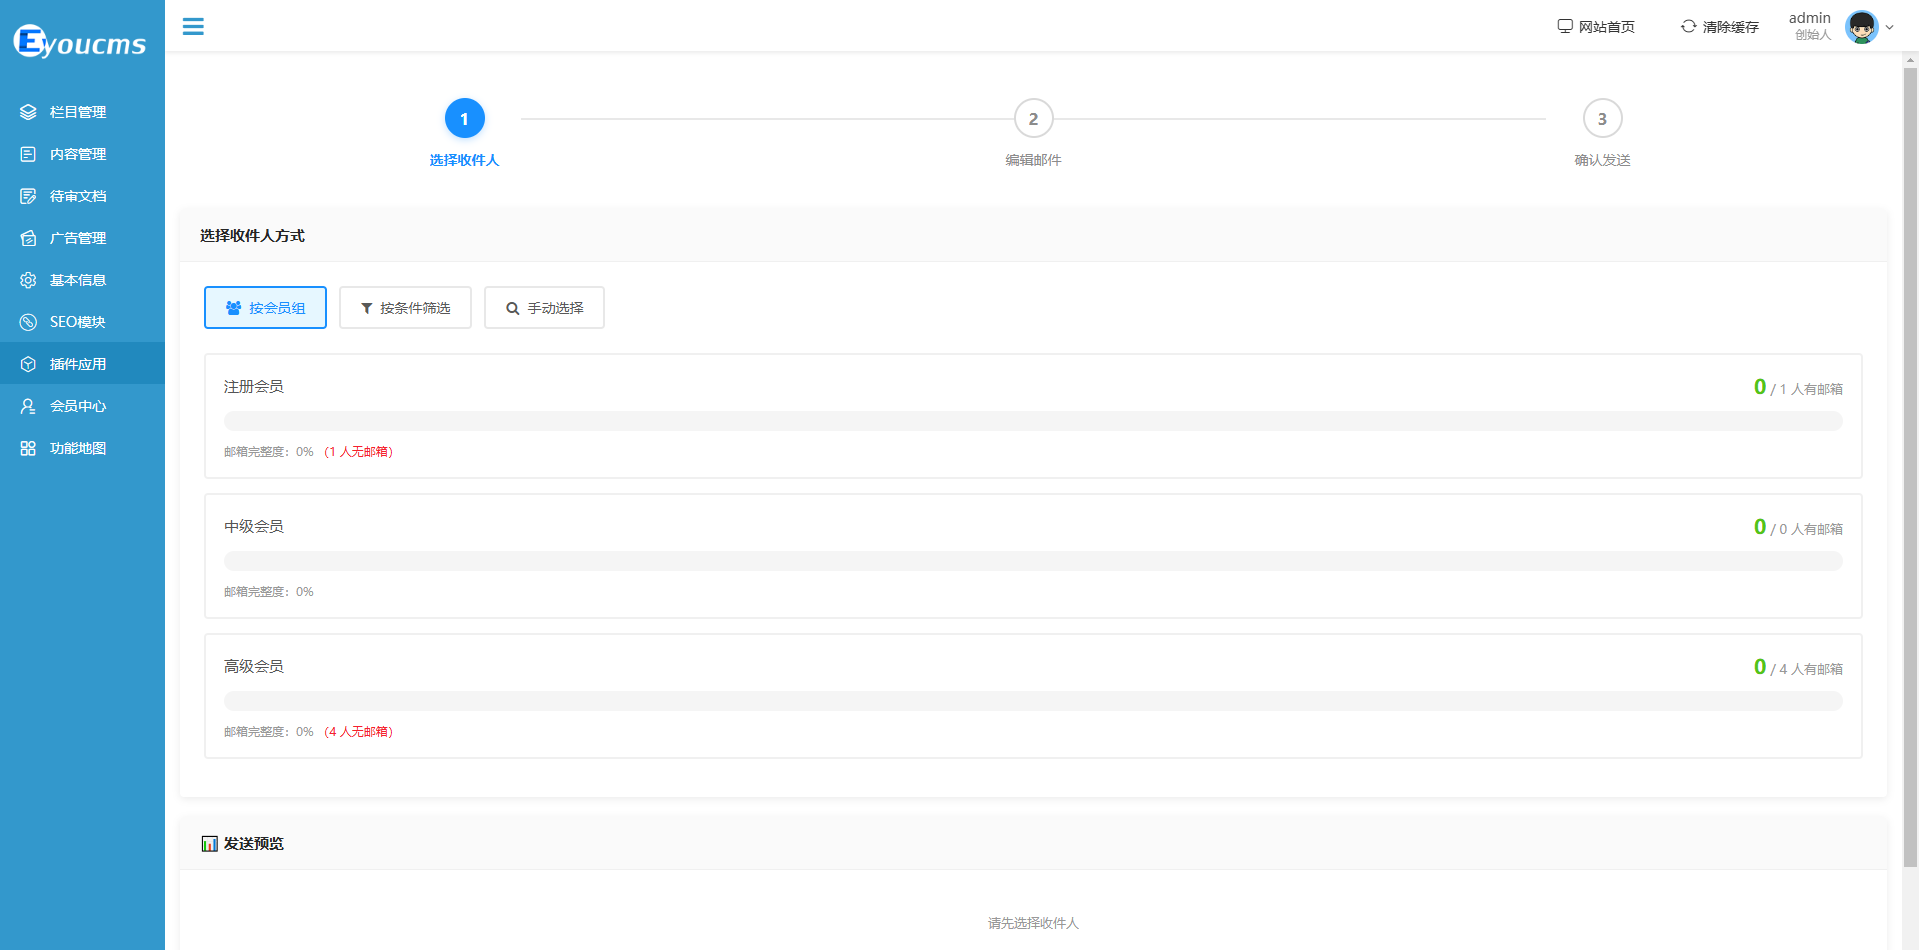Click the 基本信息 gear icon

tap(28, 280)
